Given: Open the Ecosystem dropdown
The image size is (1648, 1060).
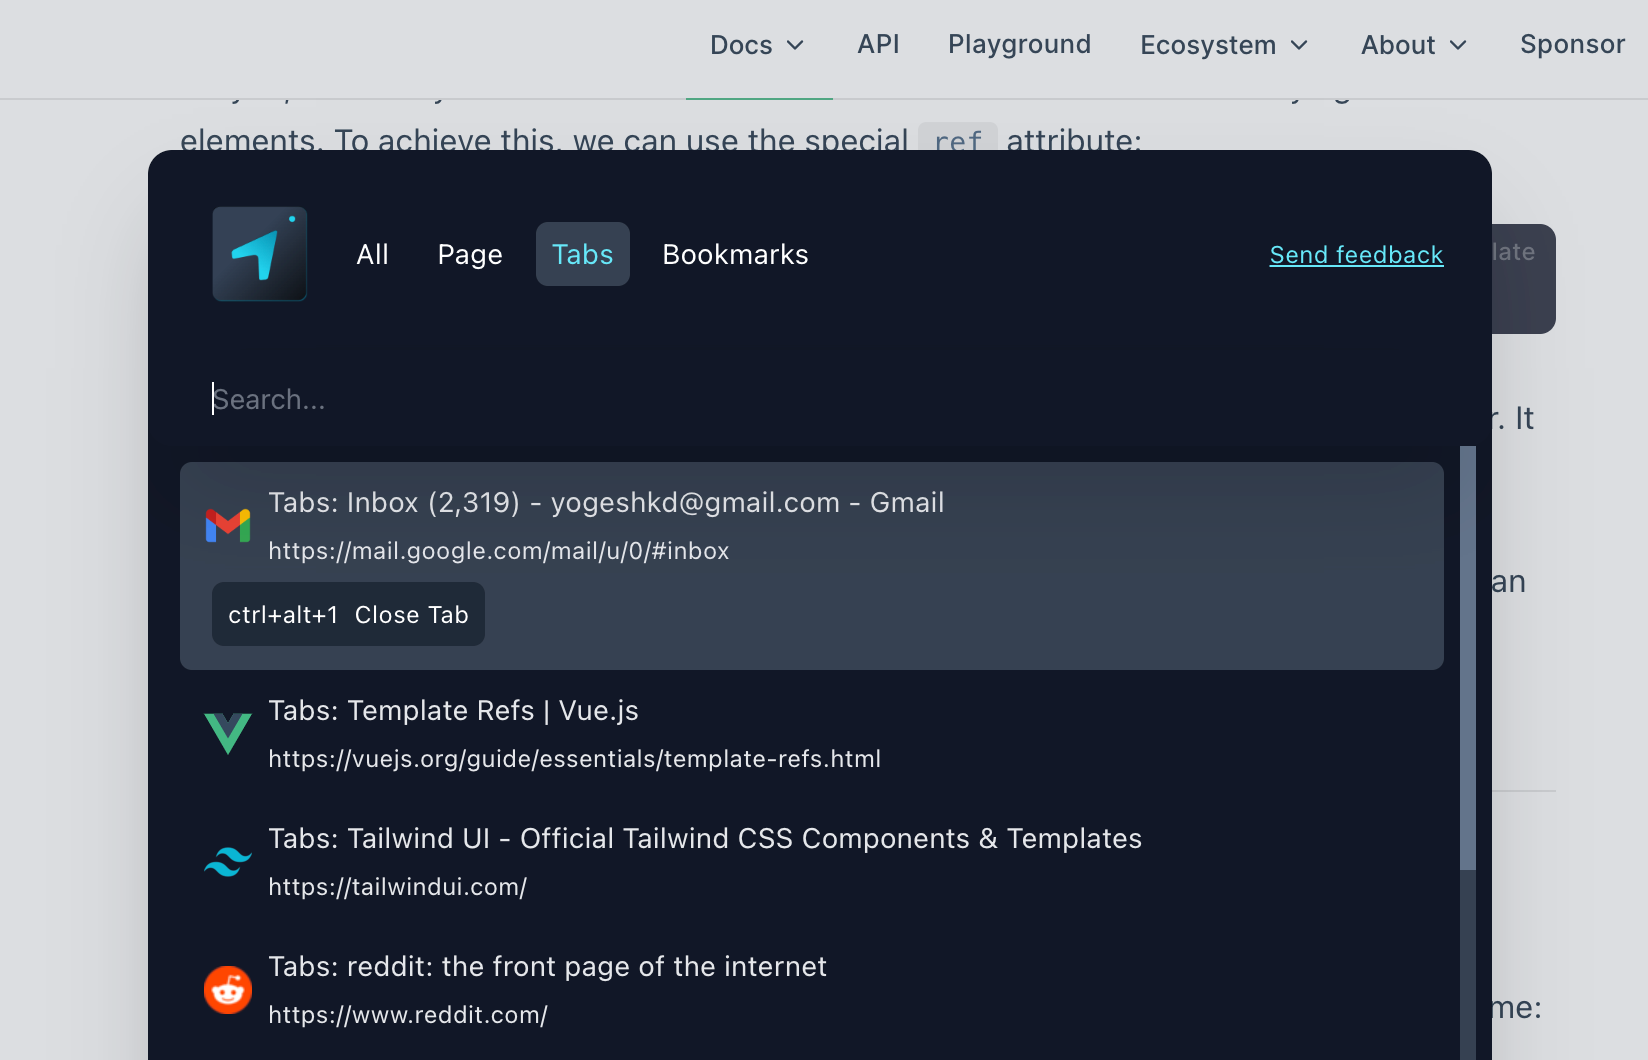Looking at the screenshot, I should [x=1223, y=45].
